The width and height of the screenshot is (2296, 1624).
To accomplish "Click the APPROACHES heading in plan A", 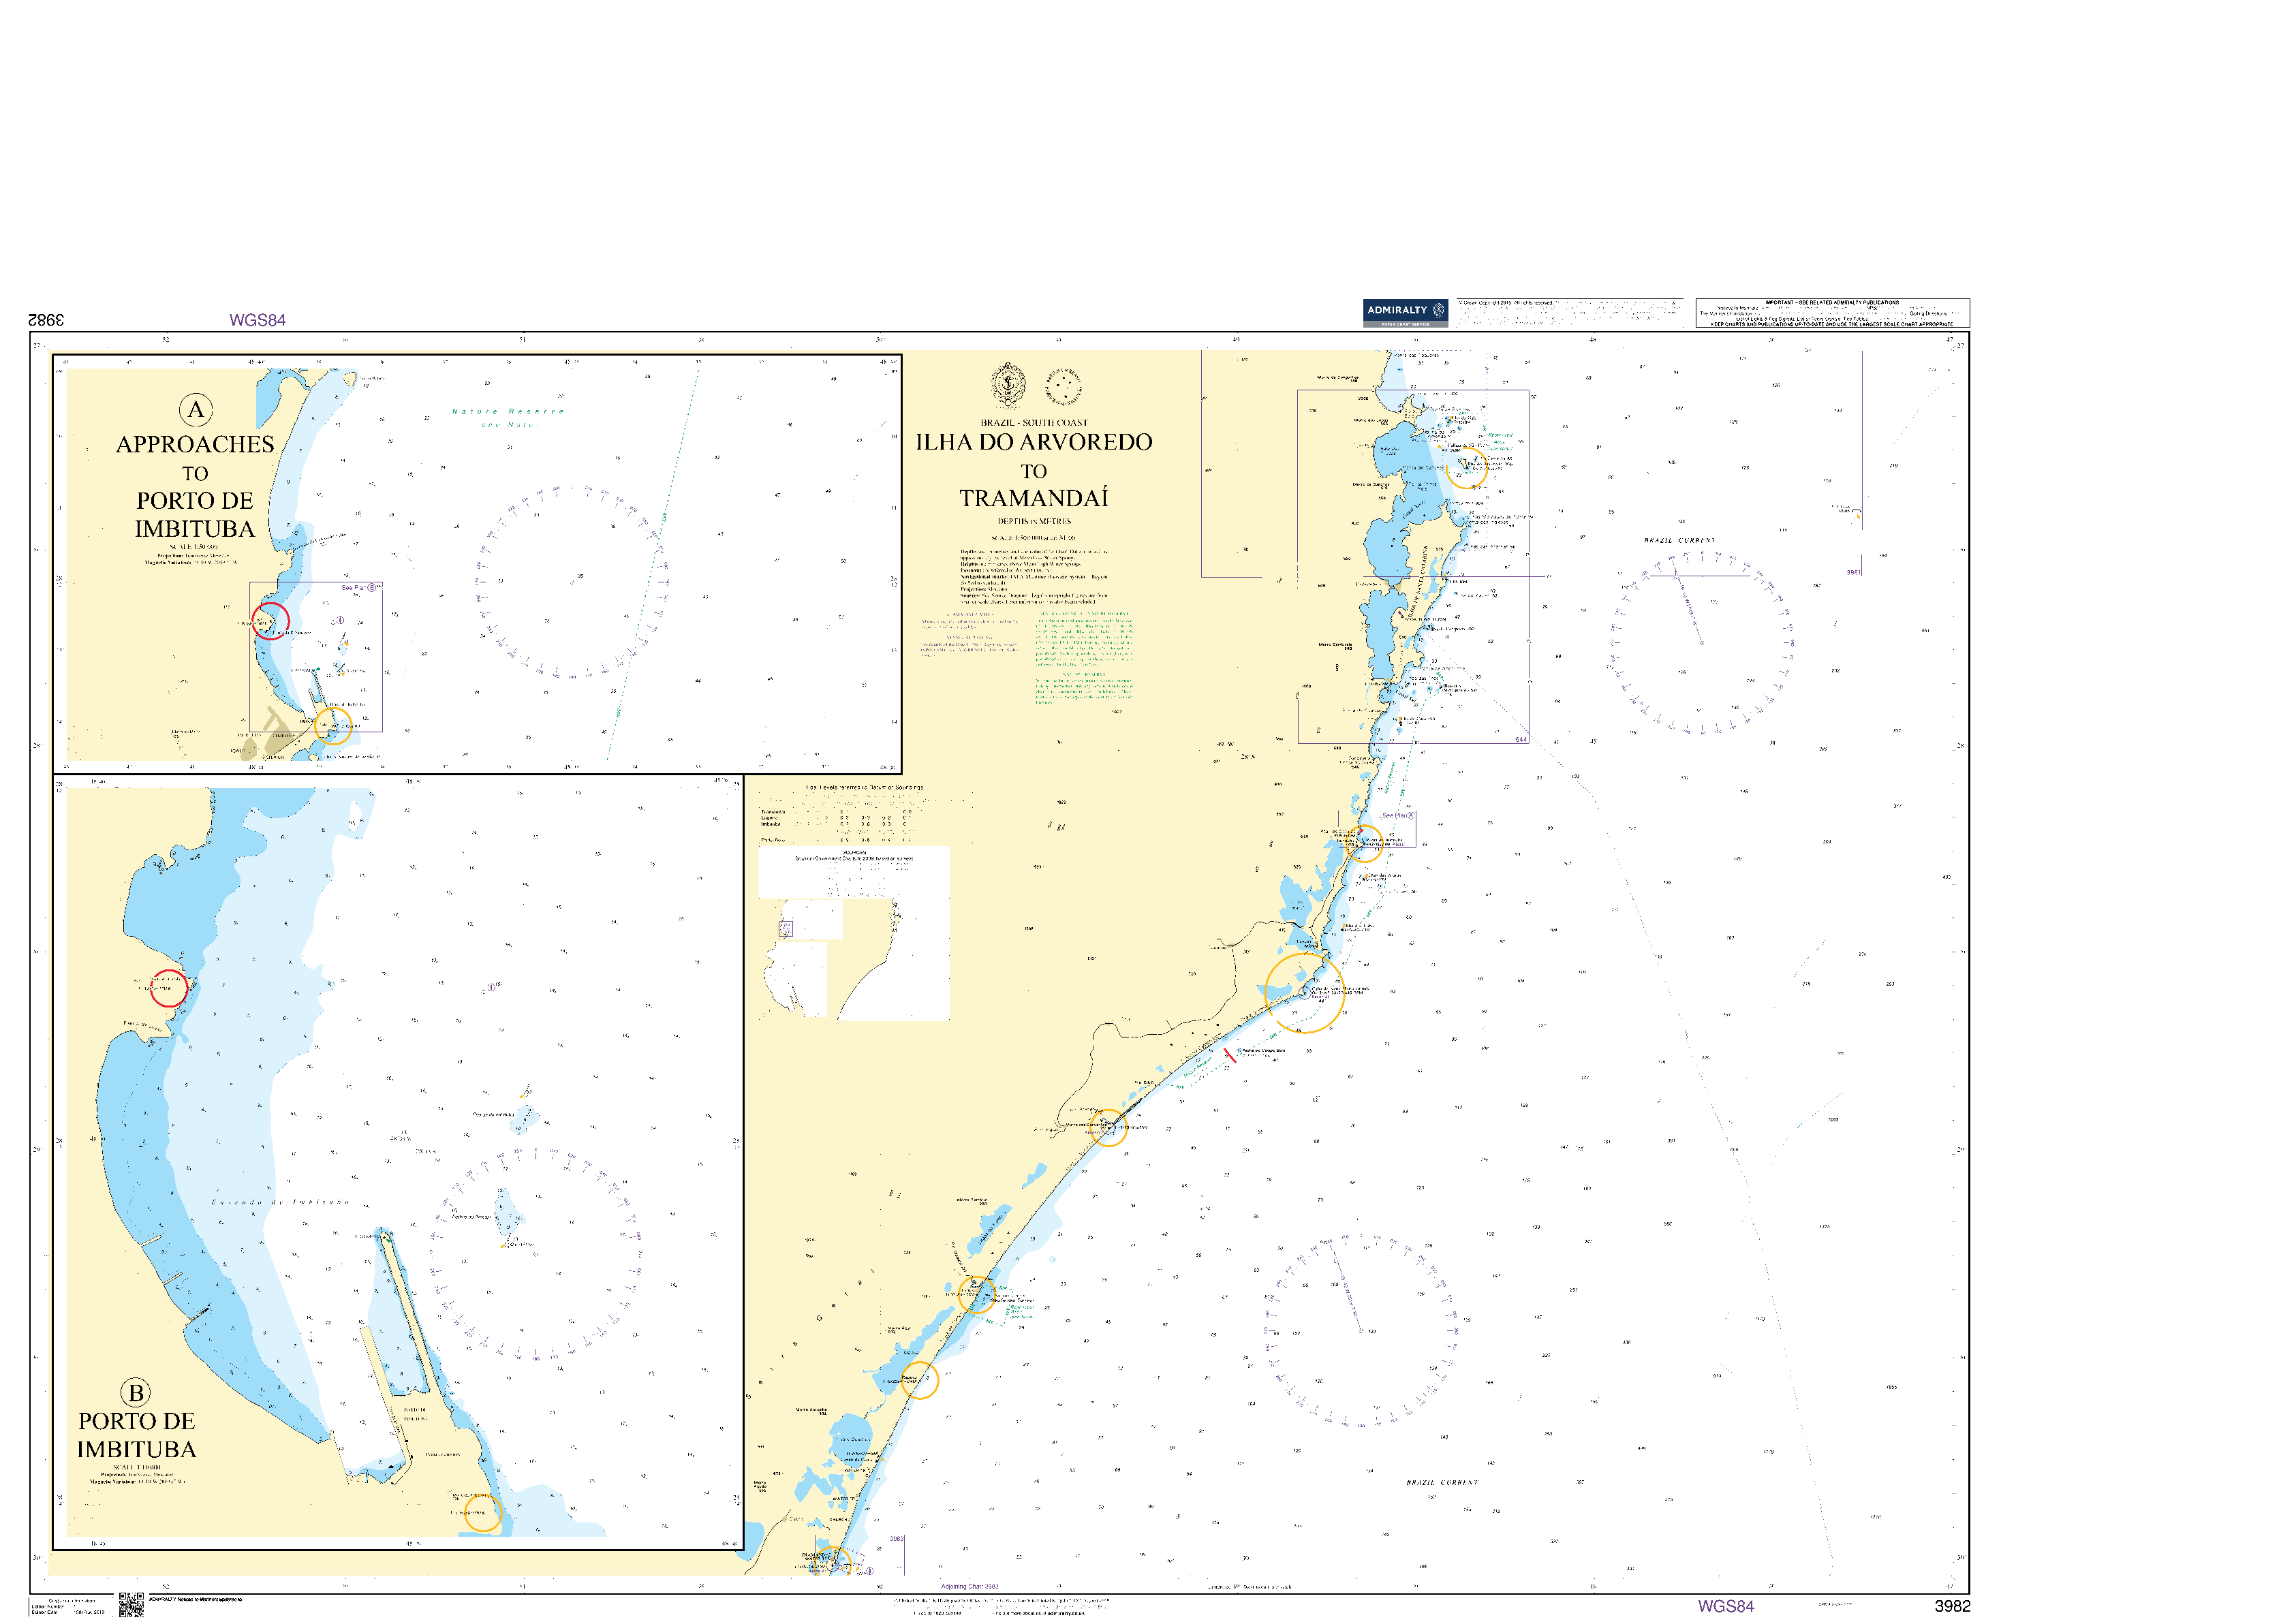I will pos(195,444).
